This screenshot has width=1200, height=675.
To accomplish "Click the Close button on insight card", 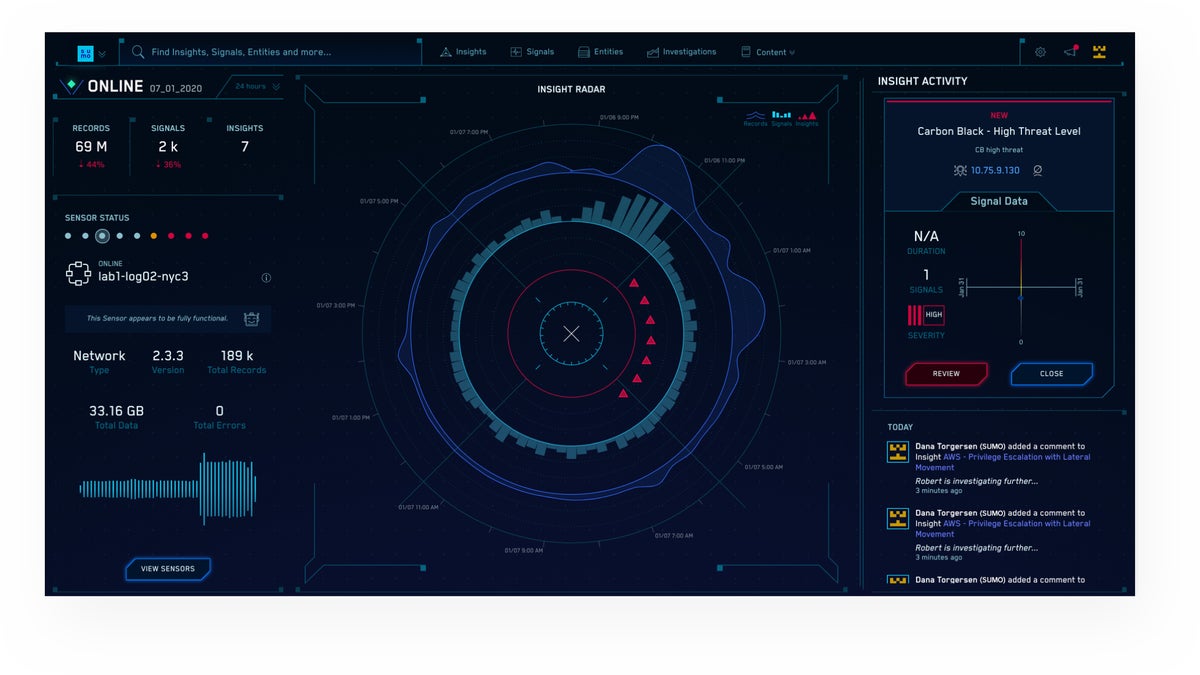I will (1051, 374).
